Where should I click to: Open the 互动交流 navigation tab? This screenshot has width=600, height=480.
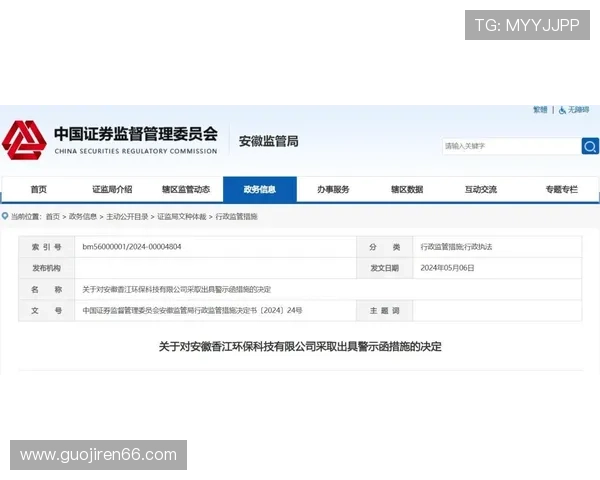(x=481, y=189)
